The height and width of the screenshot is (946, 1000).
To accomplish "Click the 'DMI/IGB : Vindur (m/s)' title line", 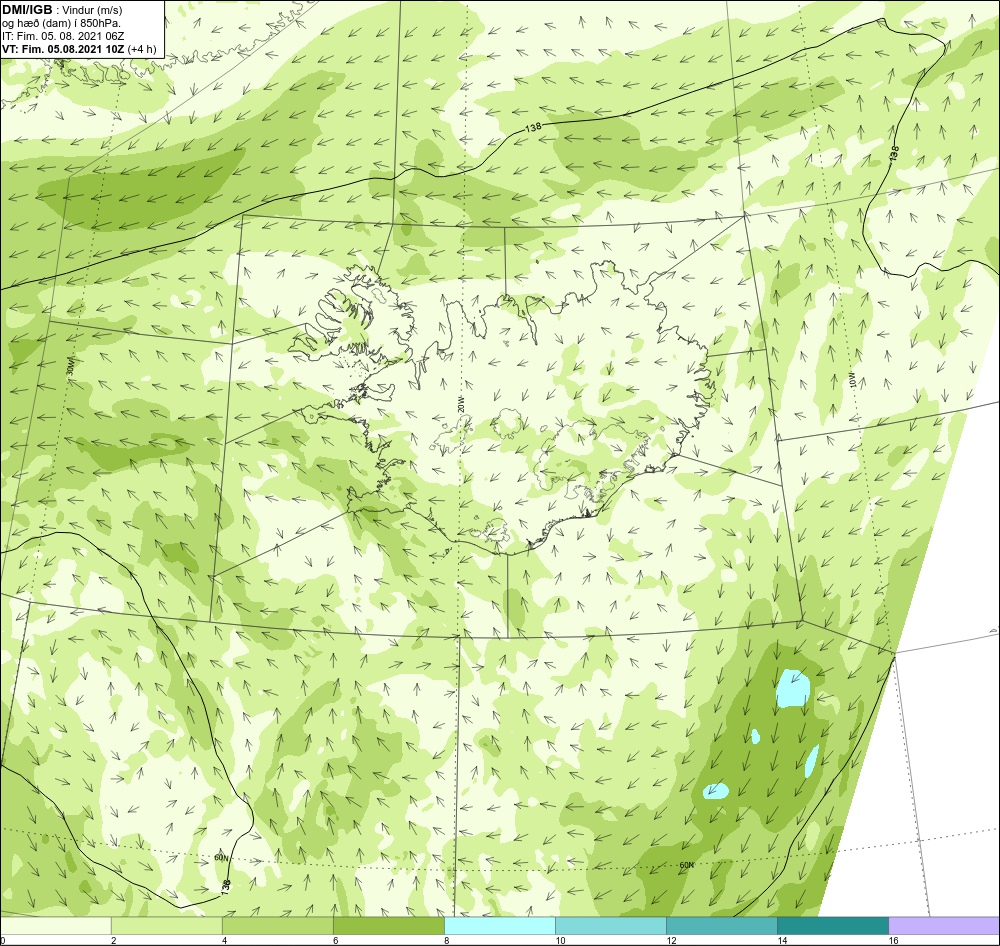I will click(x=62, y=9).
